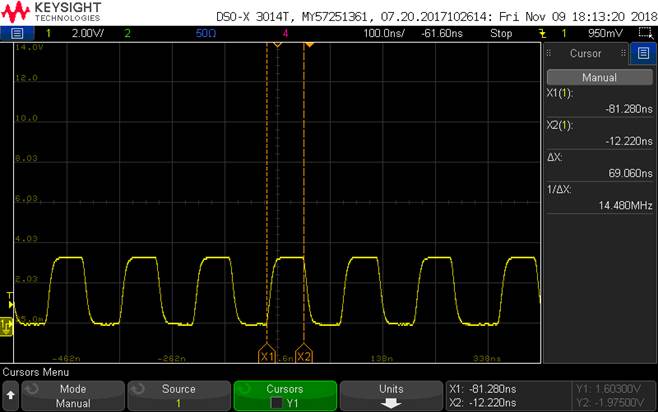Tap the Manual cursor mode button in sidebar
Screen dimensions: 658x412
(x=599, y=77)
